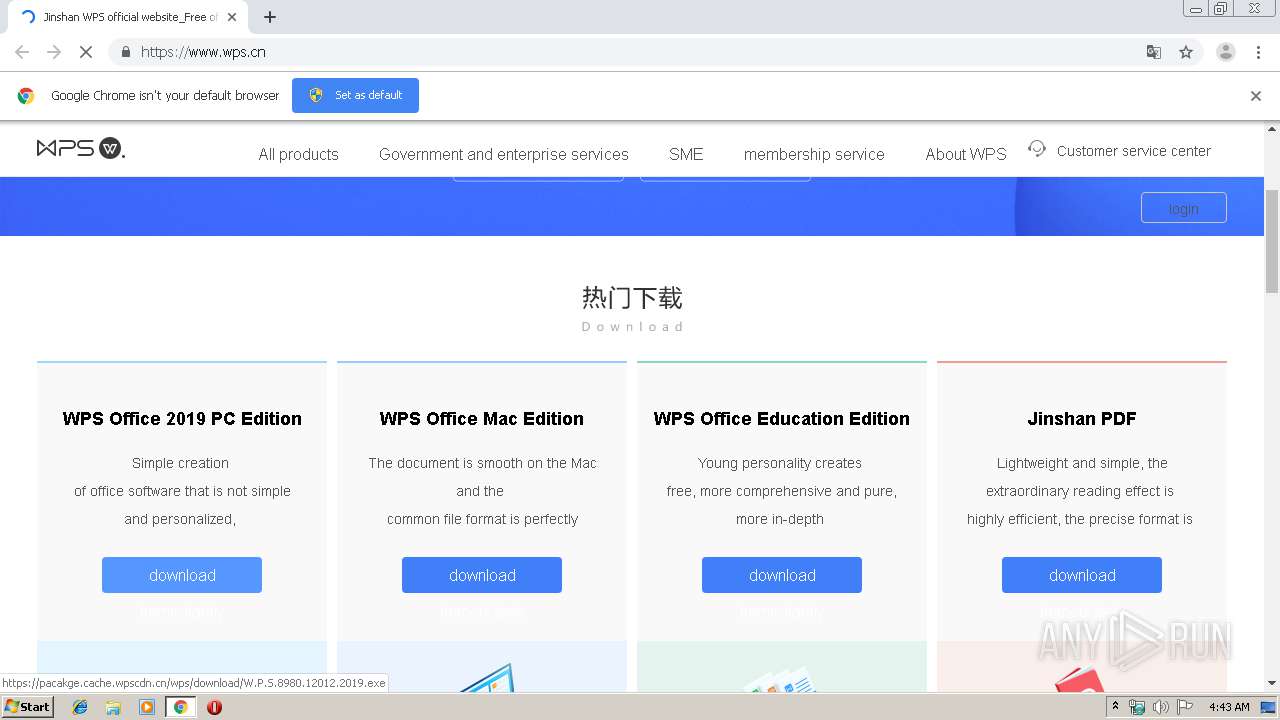Click the 热门下载 section heading

pyautogui.click(x=632, y=298)
